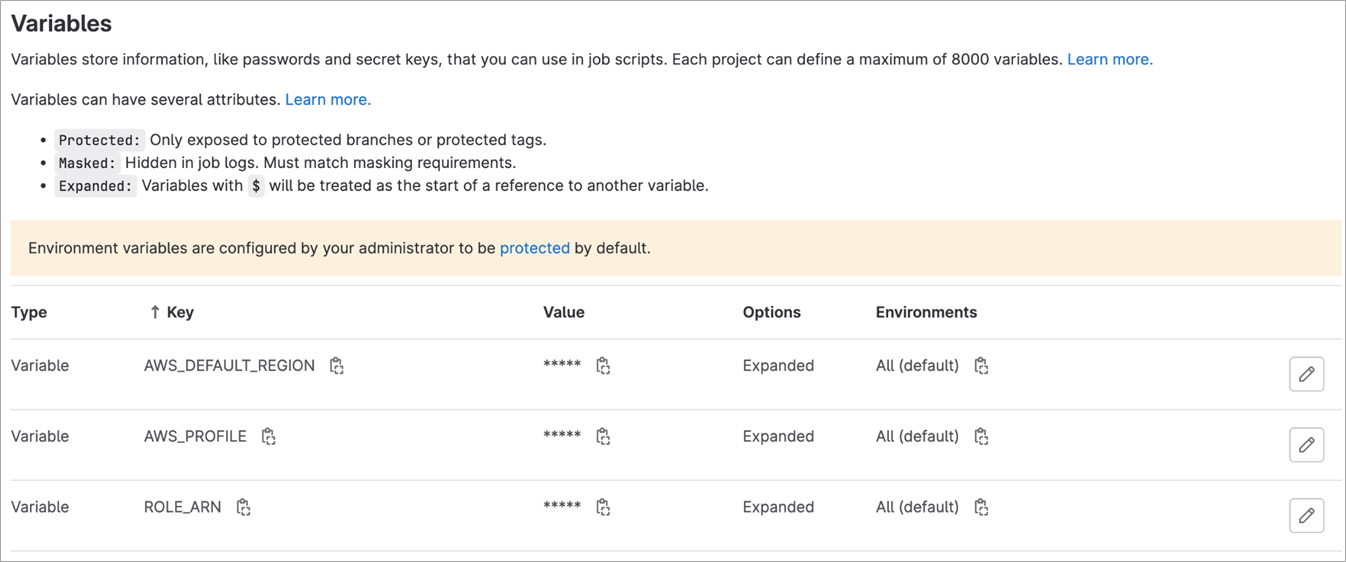Screen dimensions: 1346x562
Task: Copy the ROLE_ARN masked value
Action: pos(603,508)
